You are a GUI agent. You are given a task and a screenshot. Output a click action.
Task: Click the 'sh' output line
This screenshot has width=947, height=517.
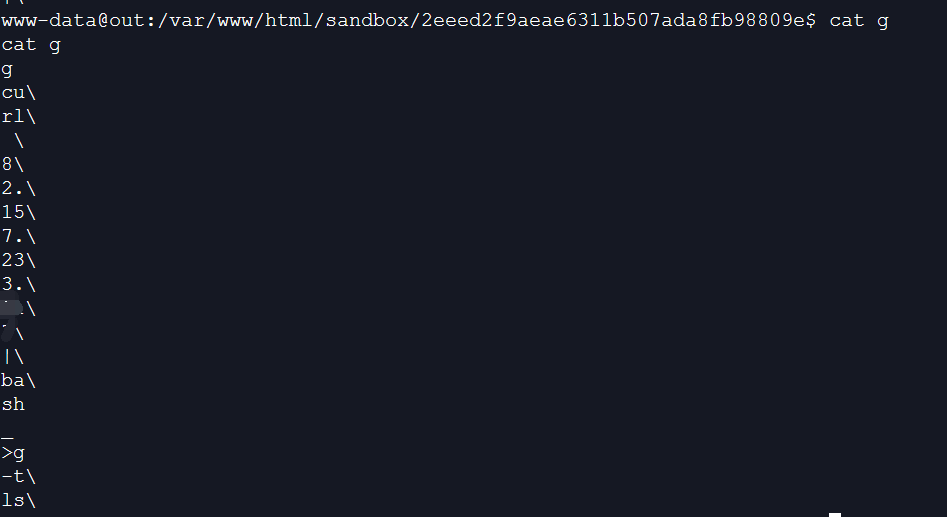pyautogui.click(x=13, y=404)
